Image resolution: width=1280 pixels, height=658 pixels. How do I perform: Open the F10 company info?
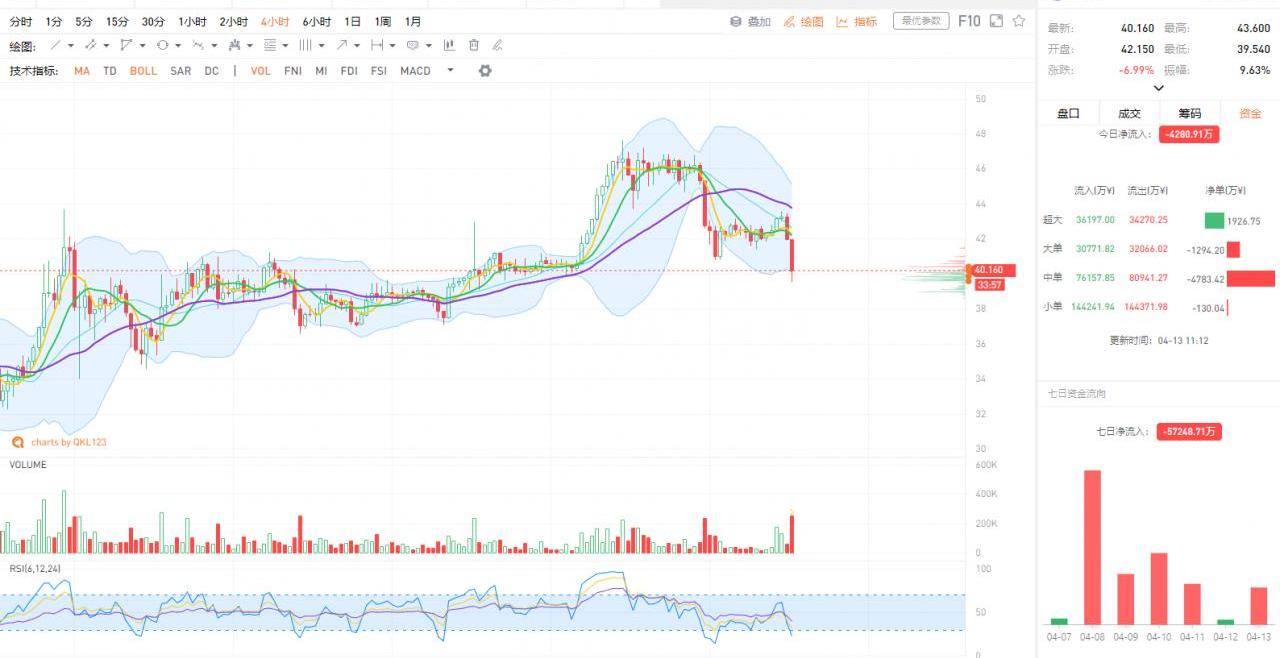point(969,21)
